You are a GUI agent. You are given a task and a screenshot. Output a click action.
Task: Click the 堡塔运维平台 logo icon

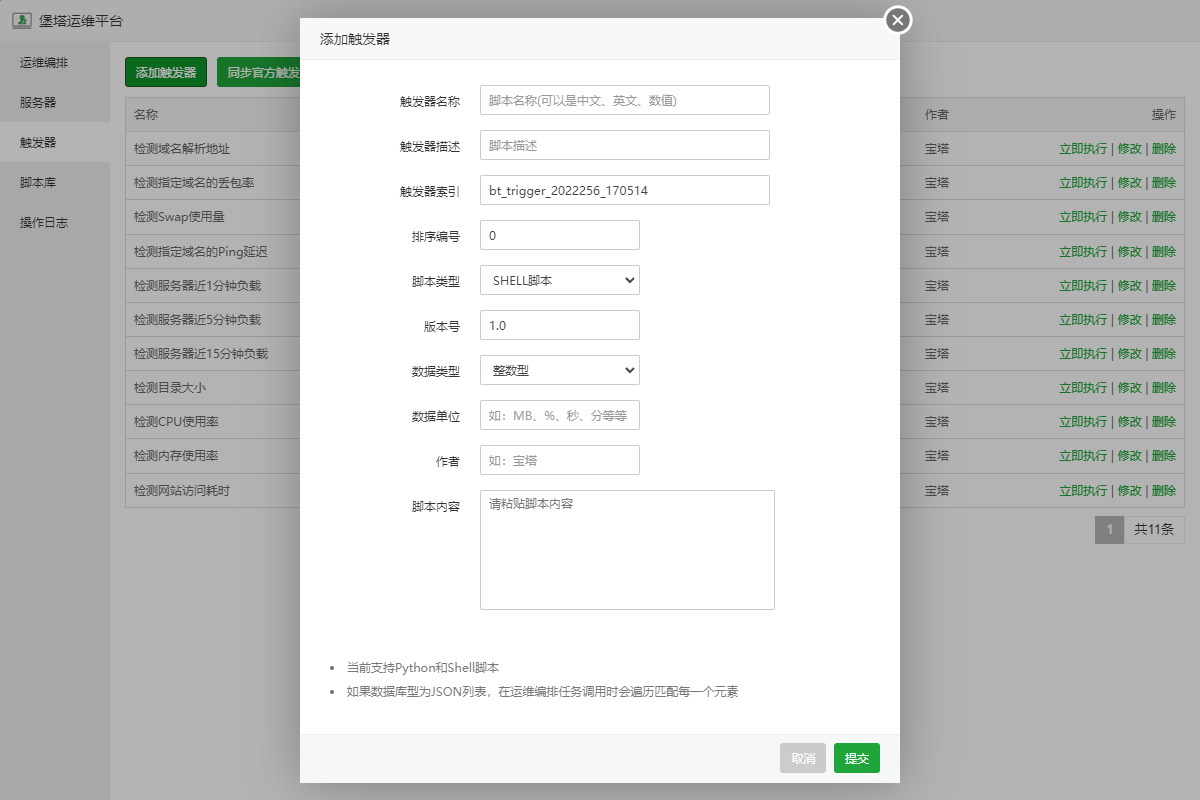click(21, 20)
